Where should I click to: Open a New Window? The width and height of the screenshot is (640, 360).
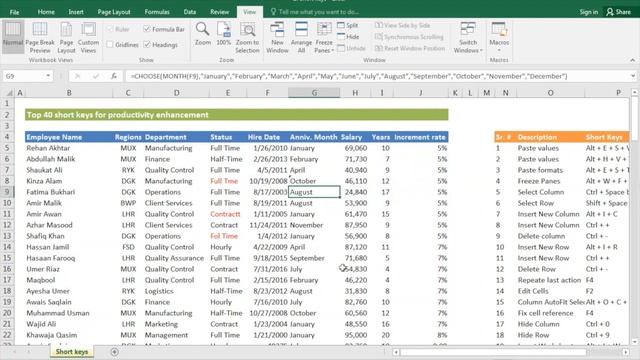click(277, 37)
